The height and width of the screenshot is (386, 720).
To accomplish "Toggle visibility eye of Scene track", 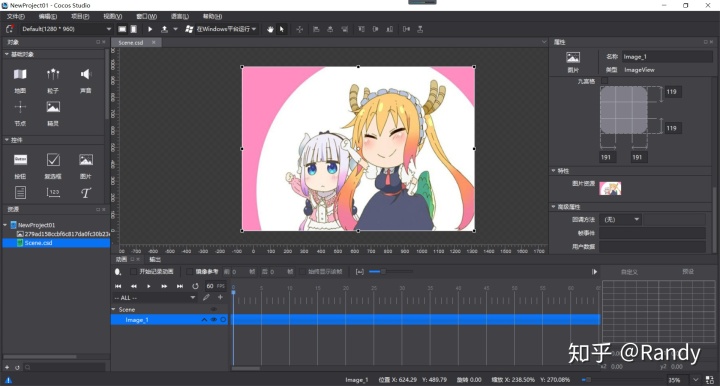I will coord(214,309).
